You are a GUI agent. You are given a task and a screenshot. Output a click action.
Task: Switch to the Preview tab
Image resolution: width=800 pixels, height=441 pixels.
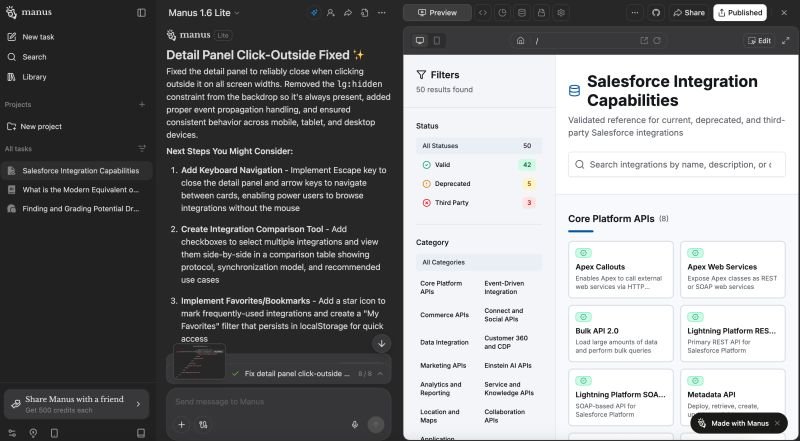click(x=437, y=13)
